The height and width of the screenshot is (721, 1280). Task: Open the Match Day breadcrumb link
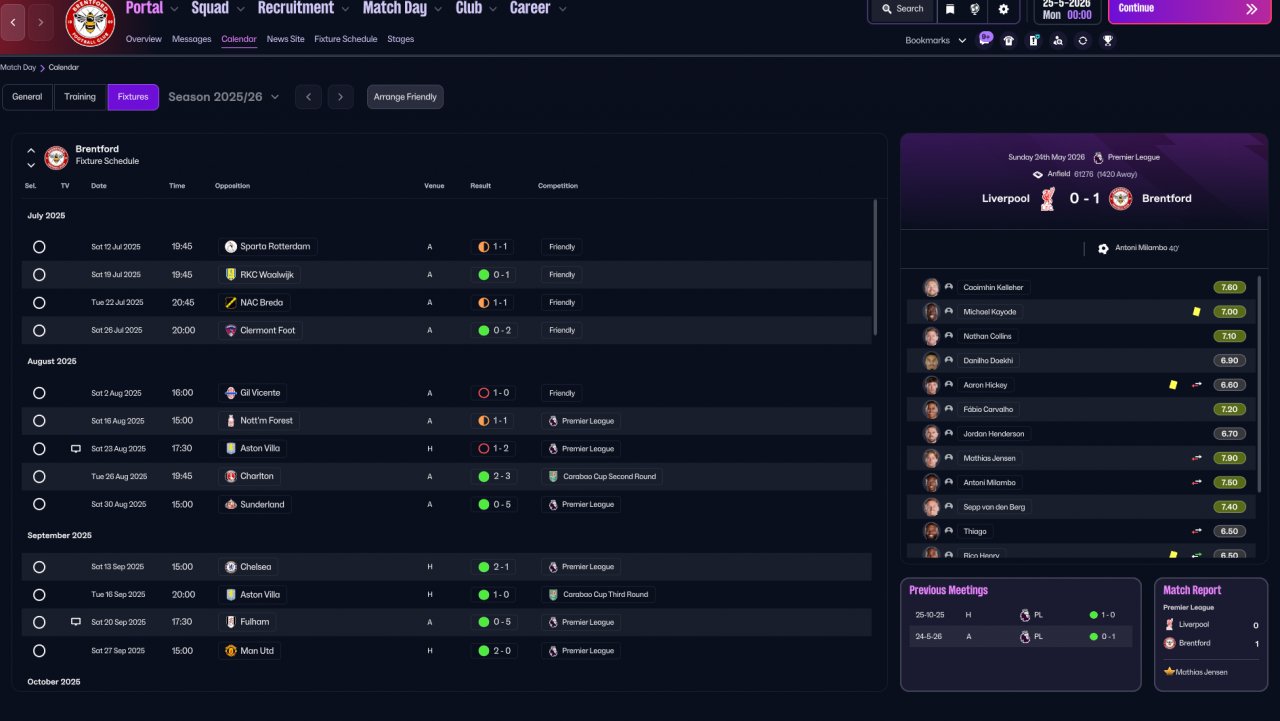click(18, 68)
